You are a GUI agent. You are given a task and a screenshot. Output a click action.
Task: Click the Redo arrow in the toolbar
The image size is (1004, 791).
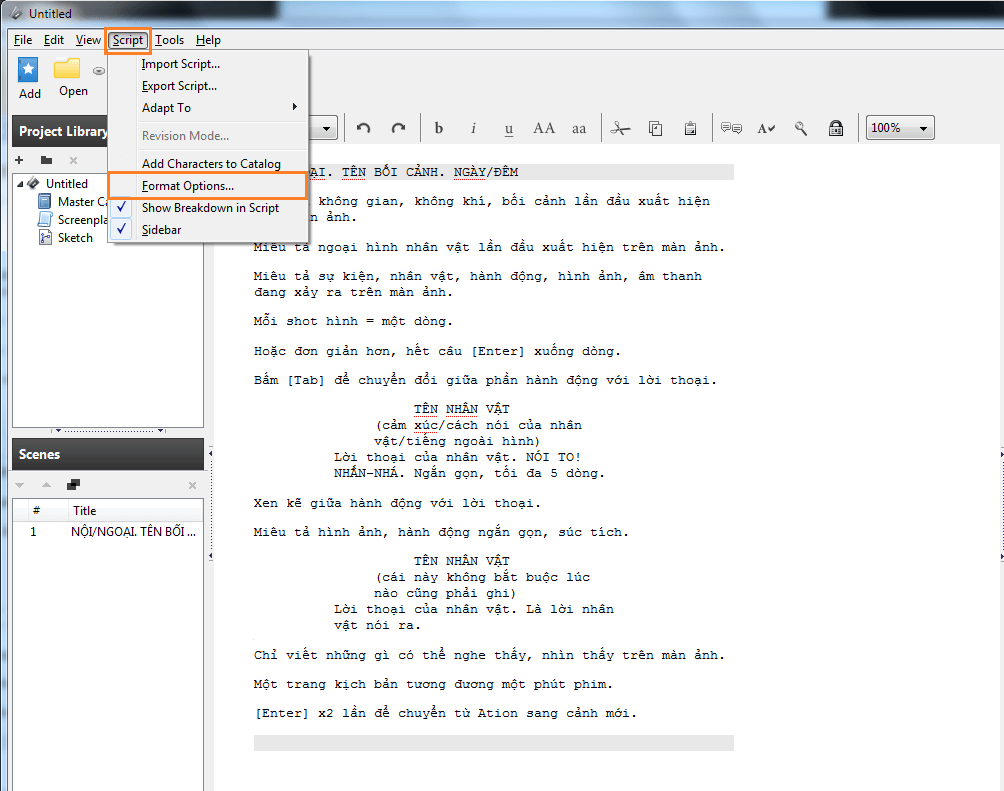pyautogui.click(x=398, y=128)
